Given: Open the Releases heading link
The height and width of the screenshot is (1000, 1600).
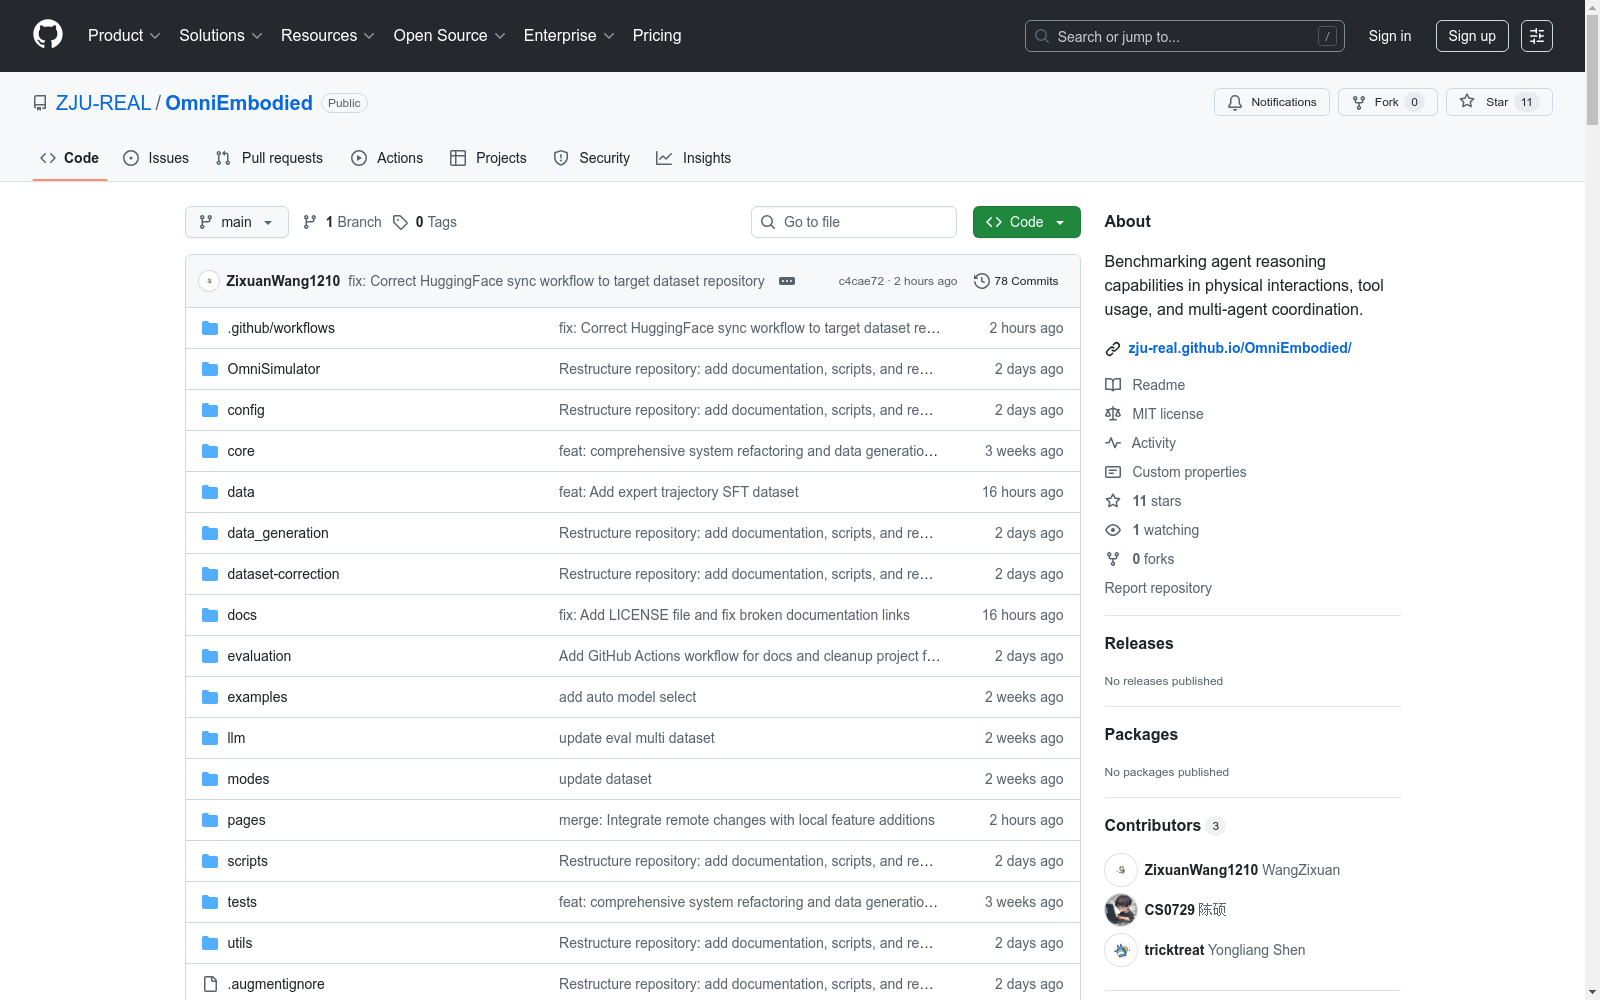Looking at the screenshot, I should (1139, 643).
